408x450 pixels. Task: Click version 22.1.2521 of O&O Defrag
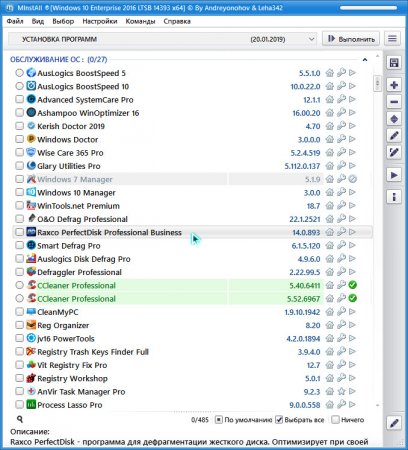pos(305,219)
